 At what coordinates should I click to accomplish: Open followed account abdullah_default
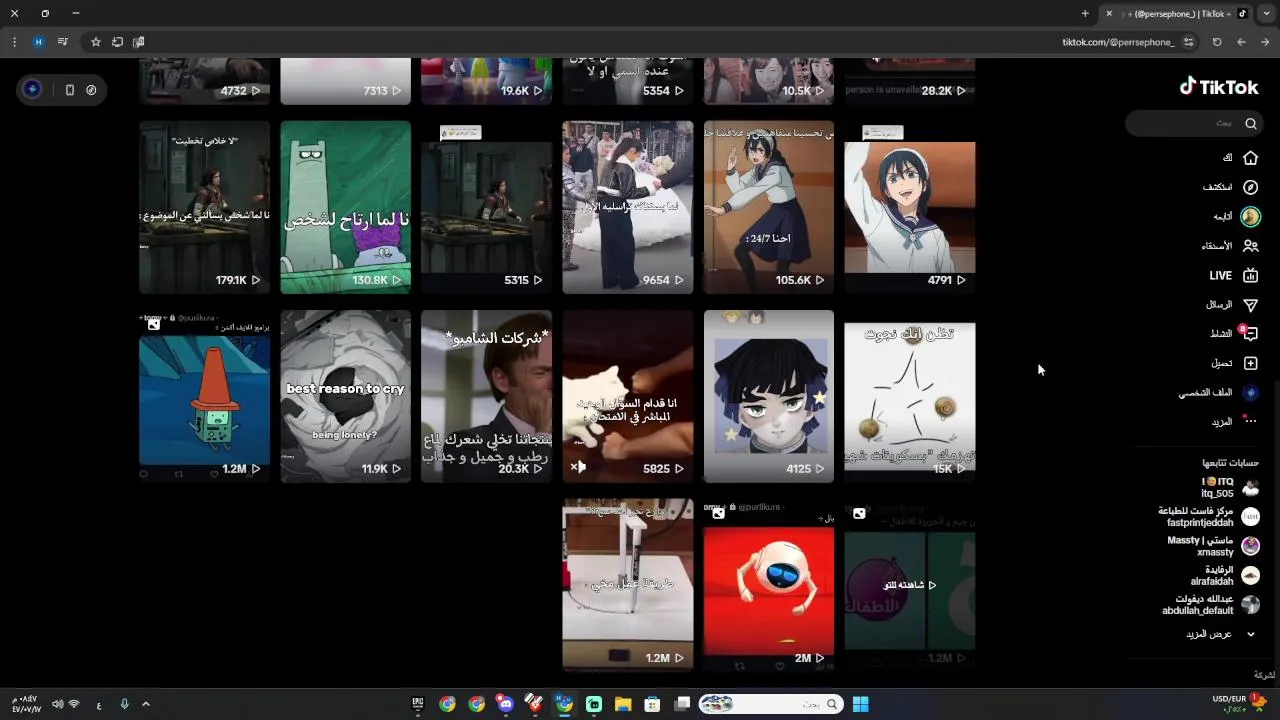click(1210, 604)
